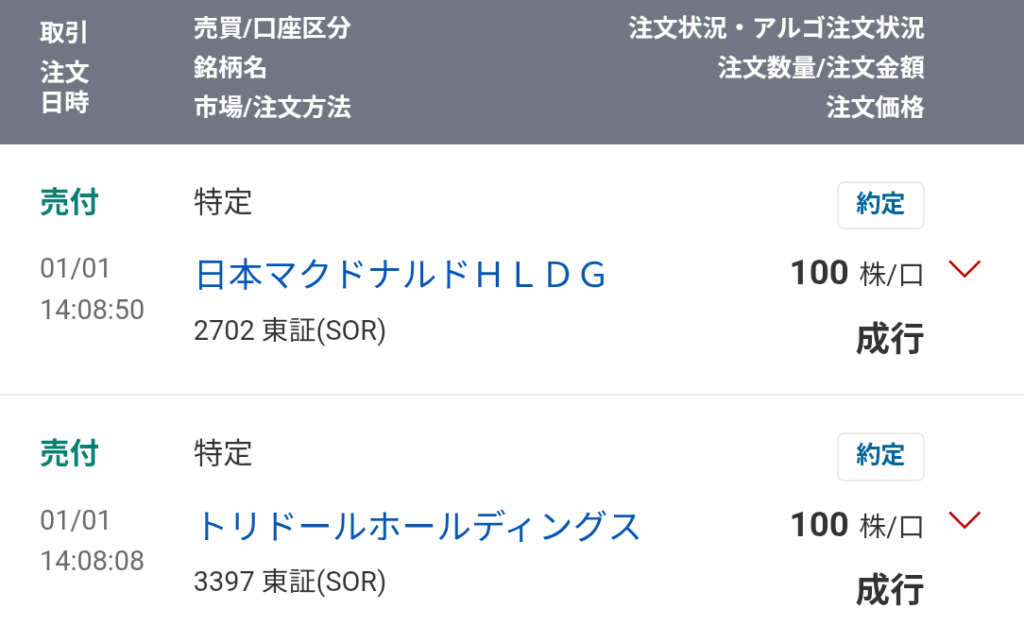This screenshot has height=642, width=1024.
Task: Click the 注文状況・アルゴ注文状況 header
Action: point(776,28)
